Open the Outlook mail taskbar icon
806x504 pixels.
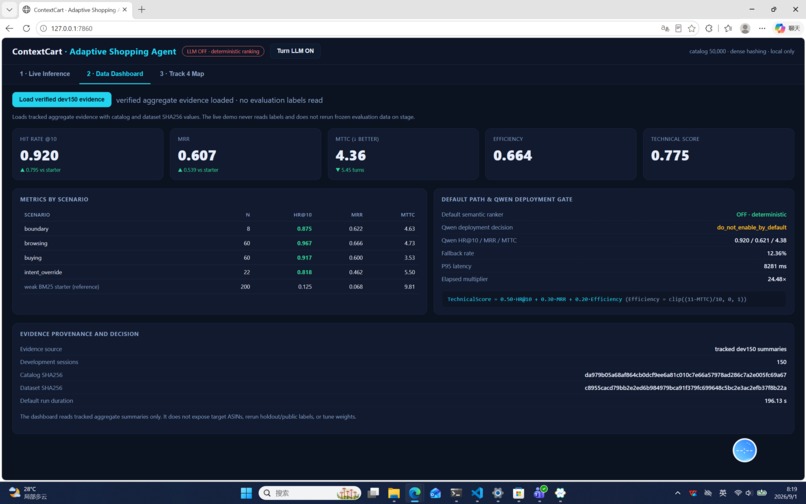(x=435, y=493)
